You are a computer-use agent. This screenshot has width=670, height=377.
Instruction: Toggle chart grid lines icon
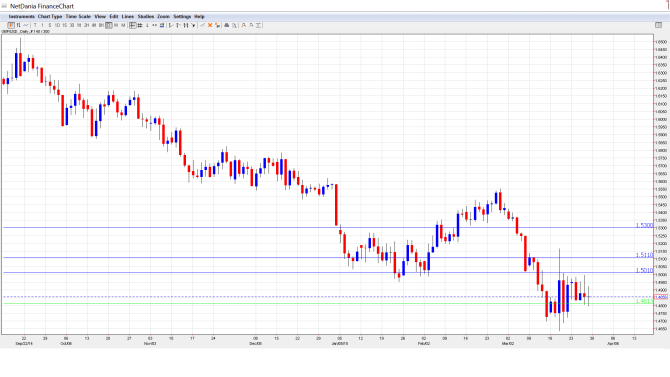[140, 26]
